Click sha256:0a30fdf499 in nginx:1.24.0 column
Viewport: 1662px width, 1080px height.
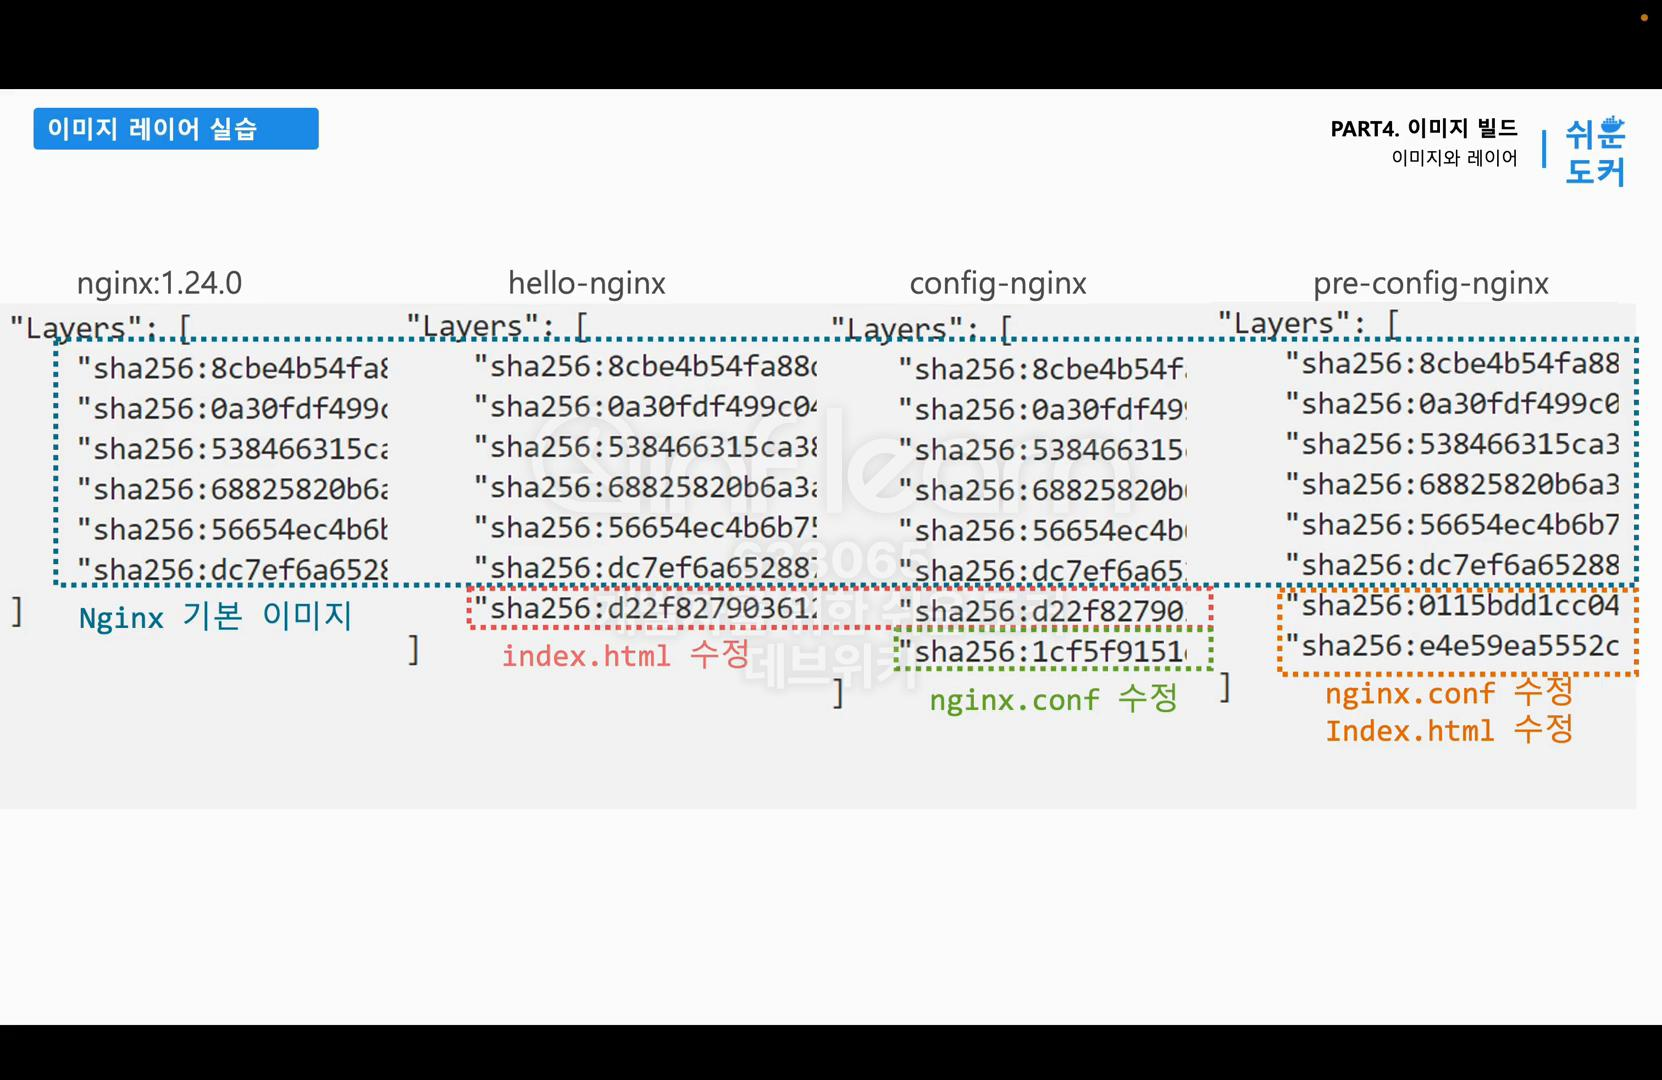click(x=232, y=409)
